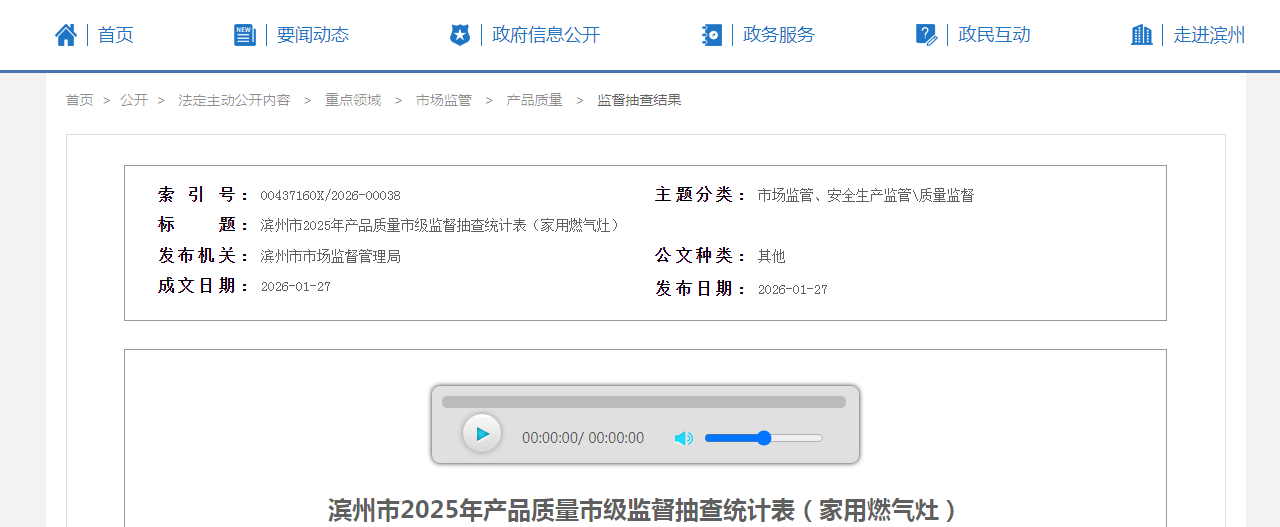Screen dimensions: 1280x527
Task: Click the badge icon beside 政府信息公开
Action: click(x=460, y=35)
